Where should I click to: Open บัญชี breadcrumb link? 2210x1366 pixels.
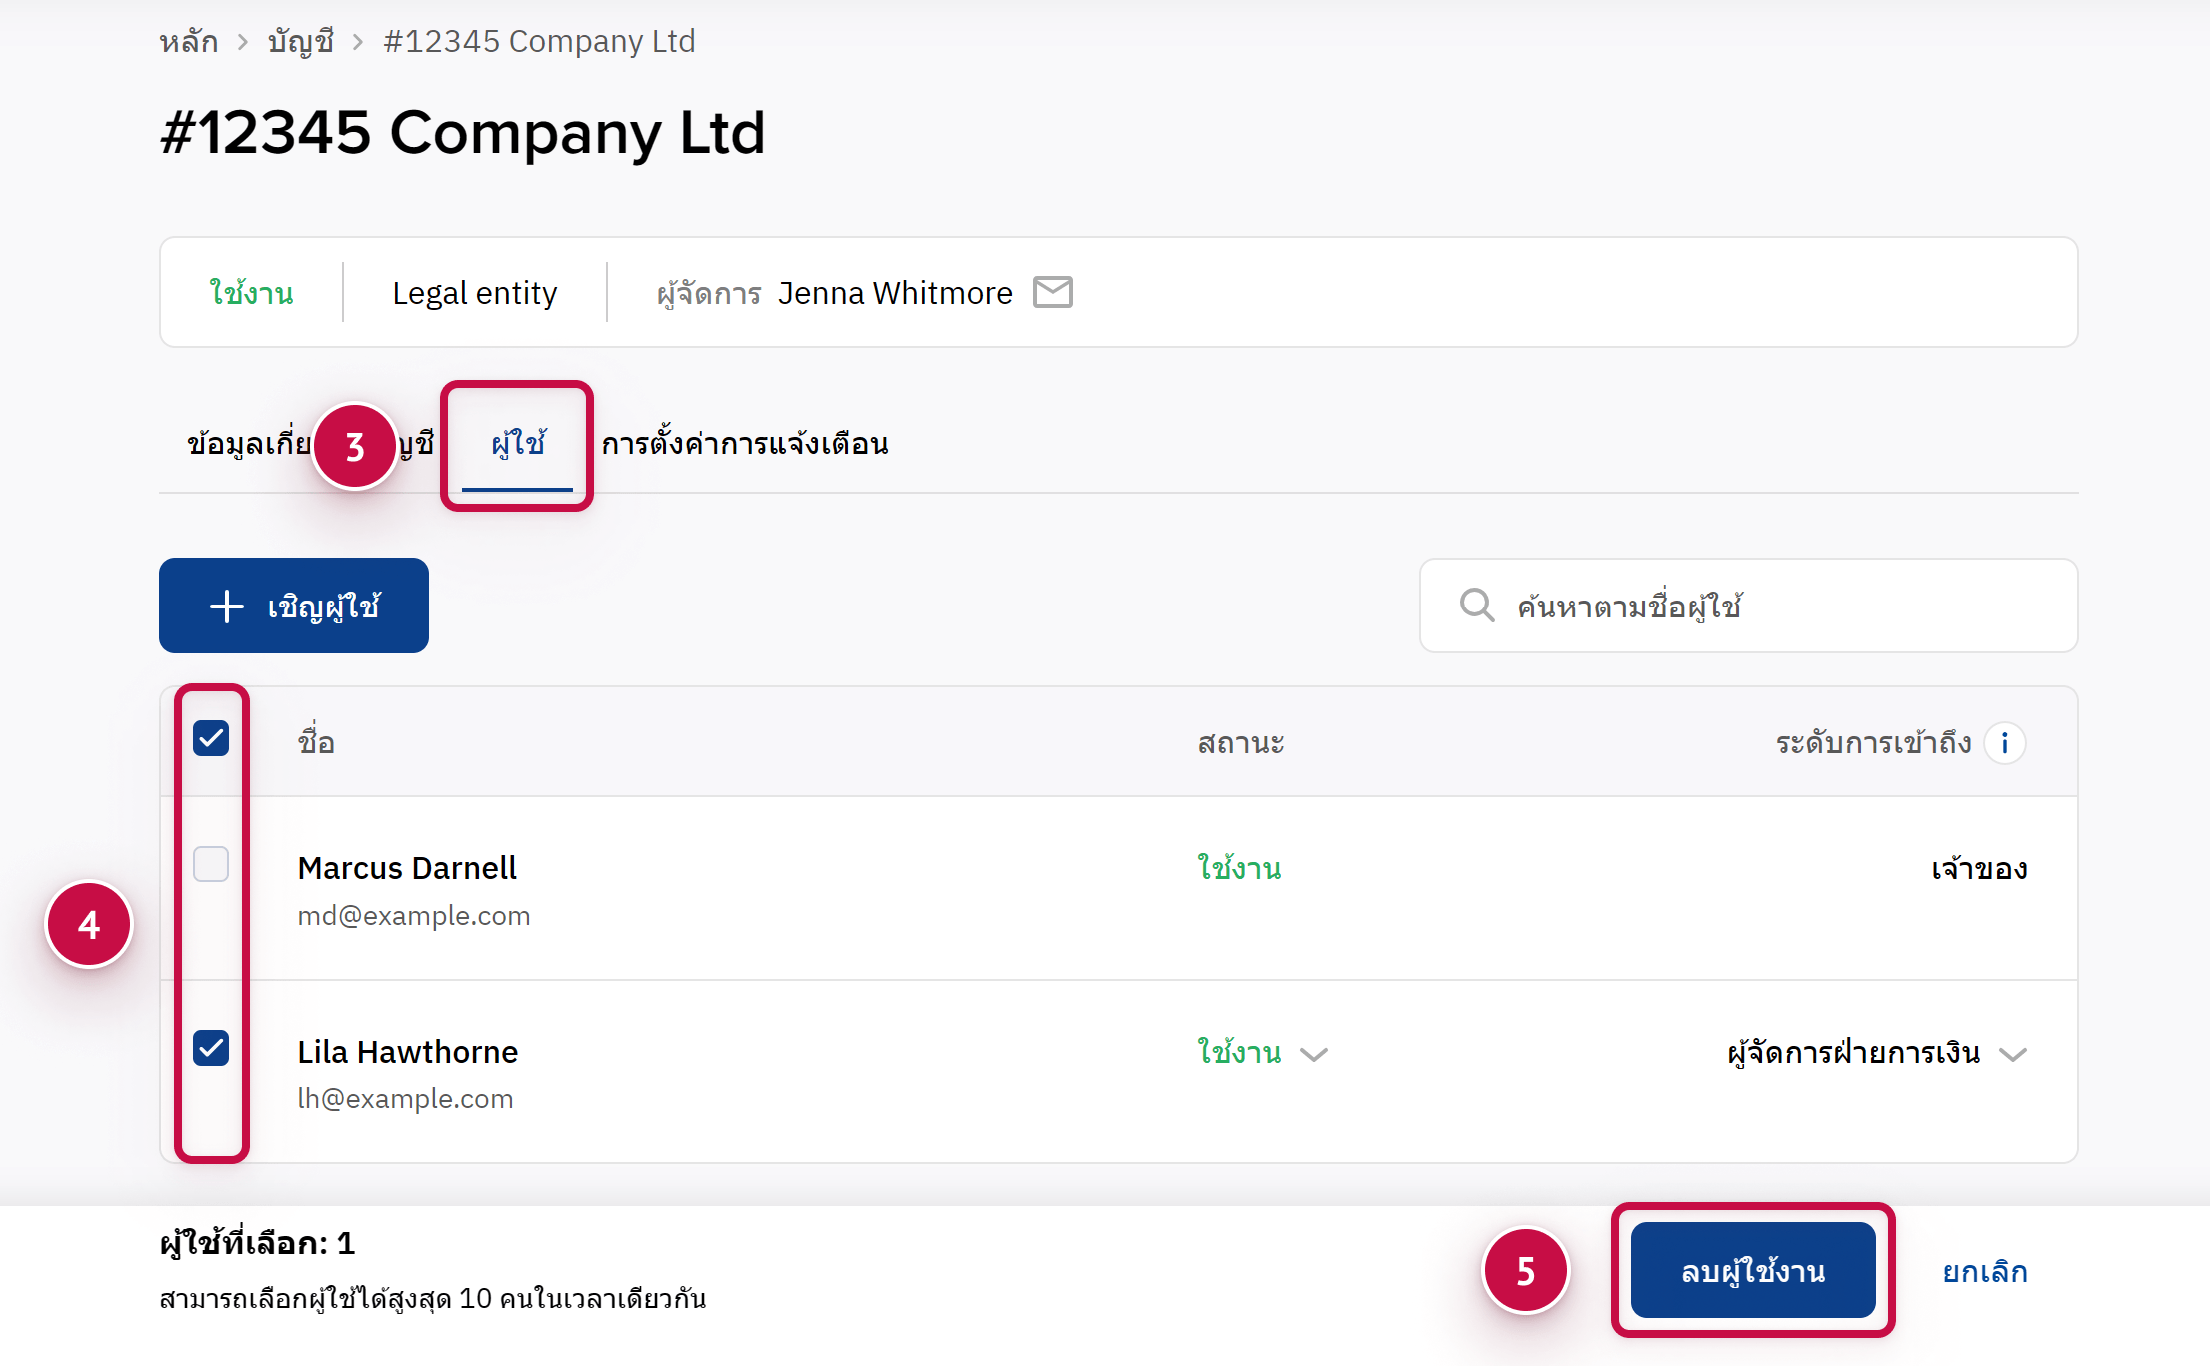pos(300,42)
